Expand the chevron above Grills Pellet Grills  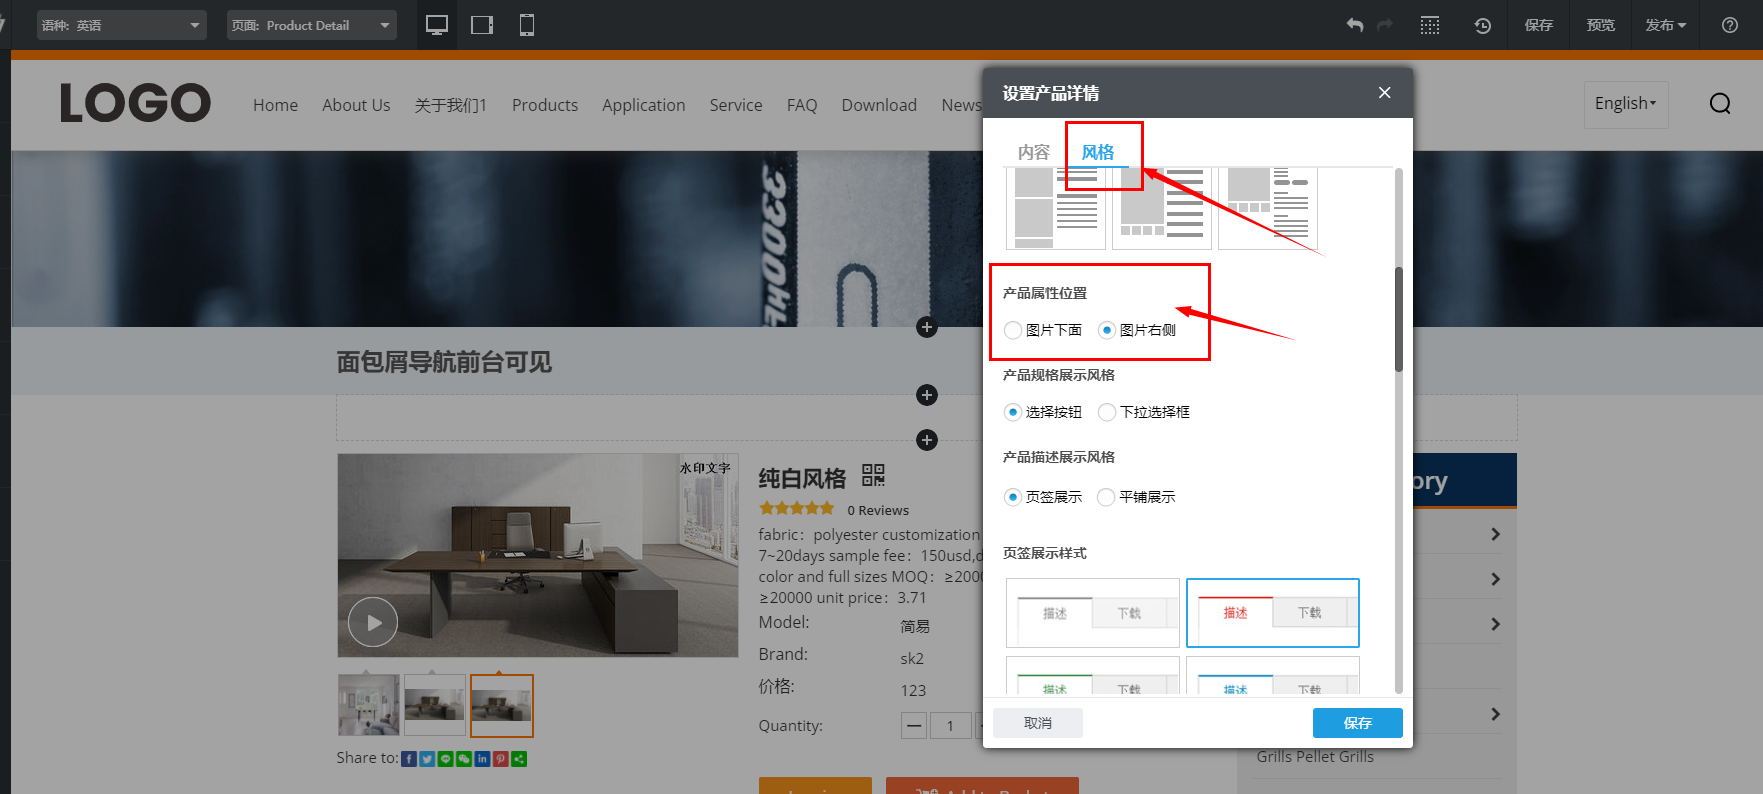point(1495,714)
